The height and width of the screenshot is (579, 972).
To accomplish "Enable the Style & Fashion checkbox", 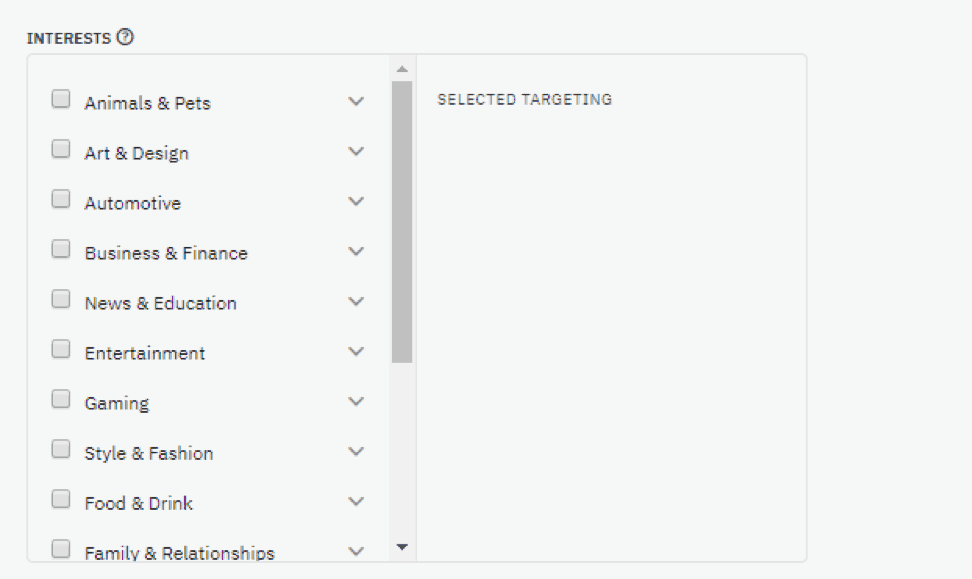I will (61, 449).
